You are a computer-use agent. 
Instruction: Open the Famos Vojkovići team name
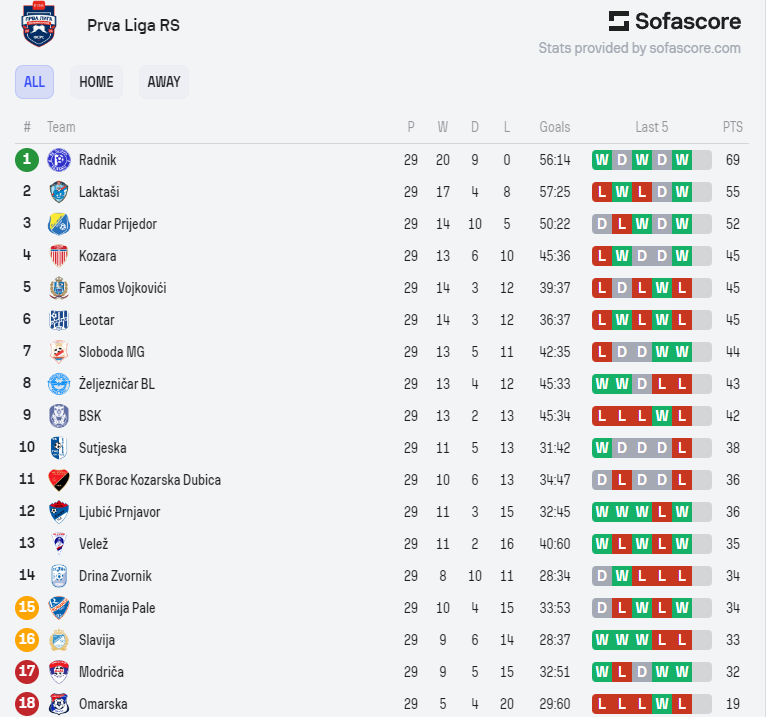point(122,288)
